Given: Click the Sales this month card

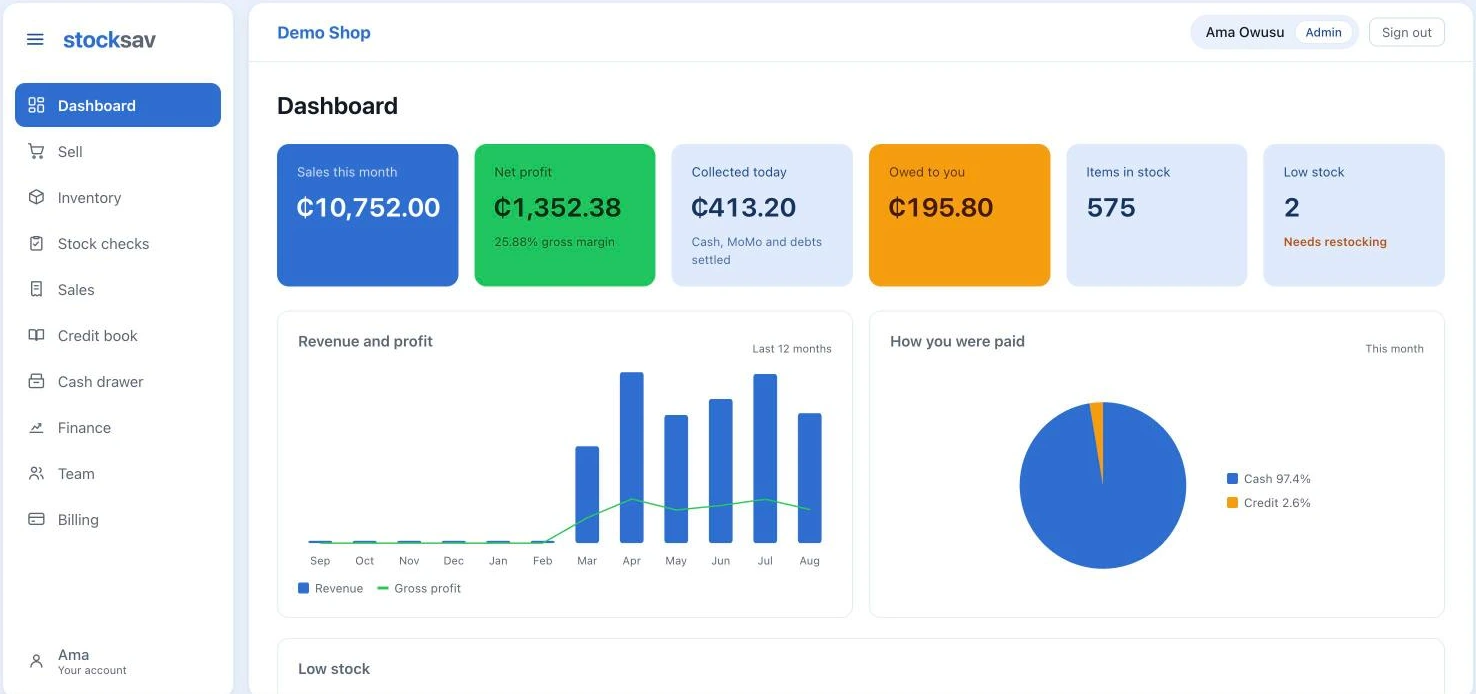Looking at the screenshot, I should 368,215.
